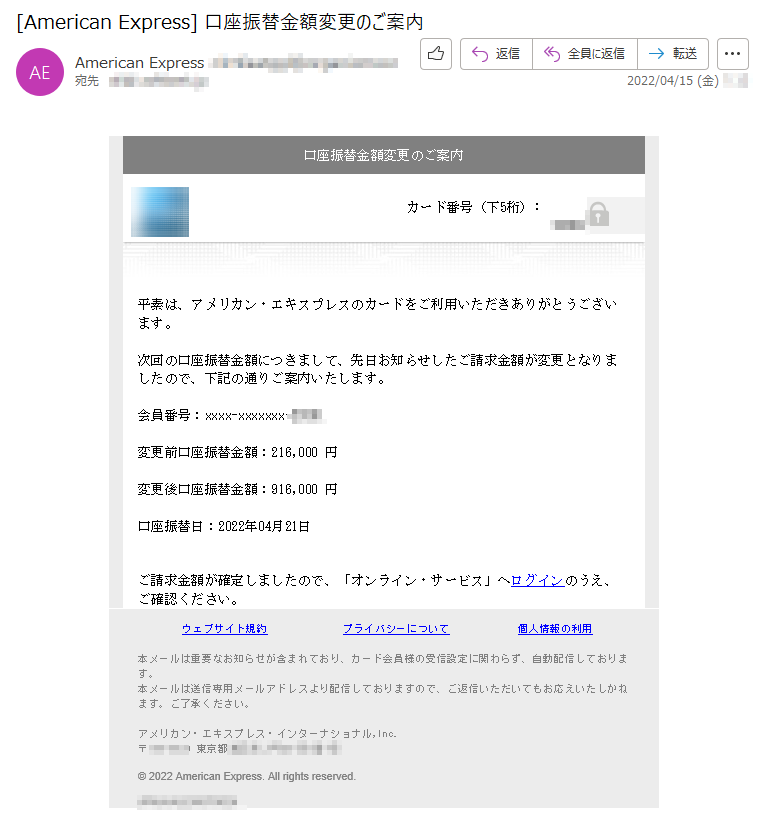Click アメリカン・エキスプレス・インターナショナル, Inc. text
This screenshot has width=757, height=822.
click(267, 733)
